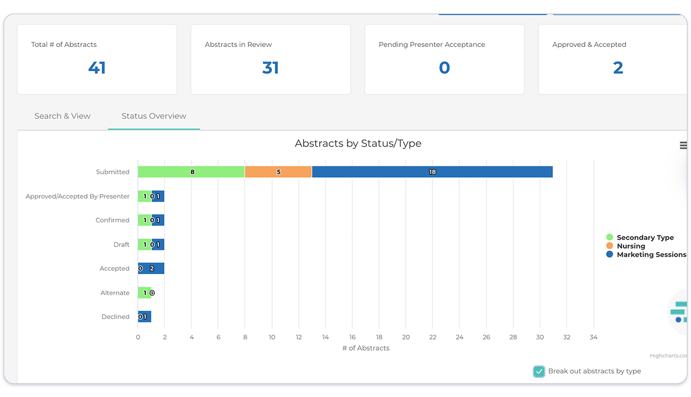Click the blue Confirmed bar segment
The height and width of the screenshot is (397, 691).
(158, 220)
